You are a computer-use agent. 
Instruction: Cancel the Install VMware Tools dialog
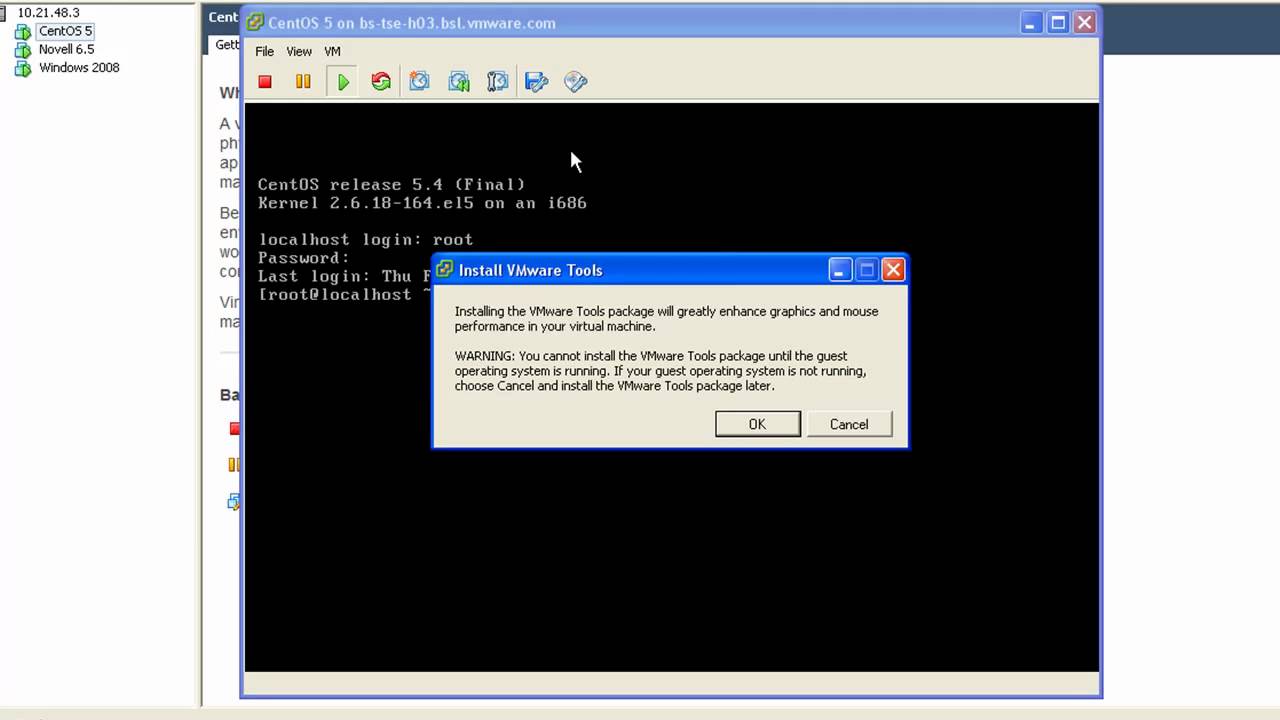coord(849,424)
